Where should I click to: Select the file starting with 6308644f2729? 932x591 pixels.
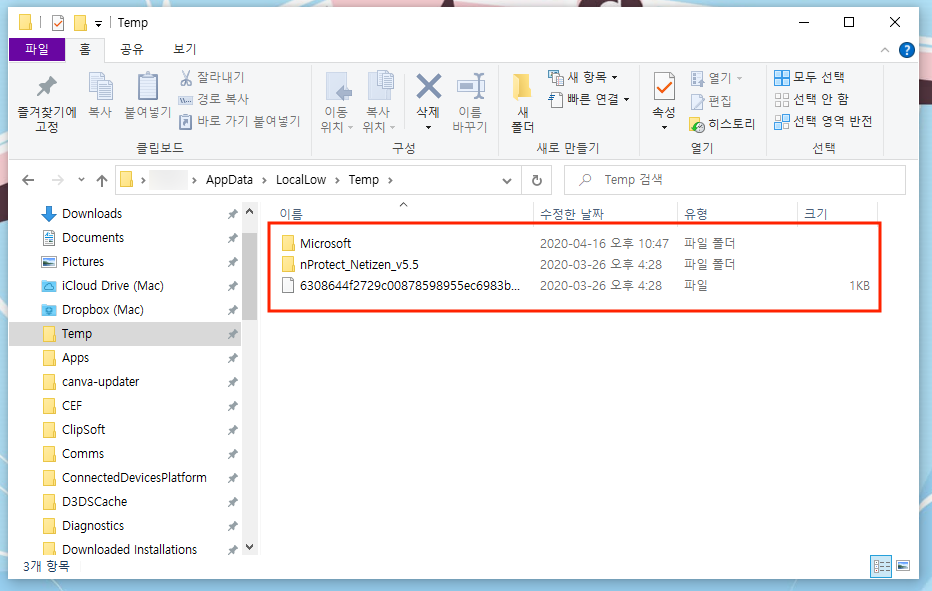pyautogui.click(x=410, y=286)
